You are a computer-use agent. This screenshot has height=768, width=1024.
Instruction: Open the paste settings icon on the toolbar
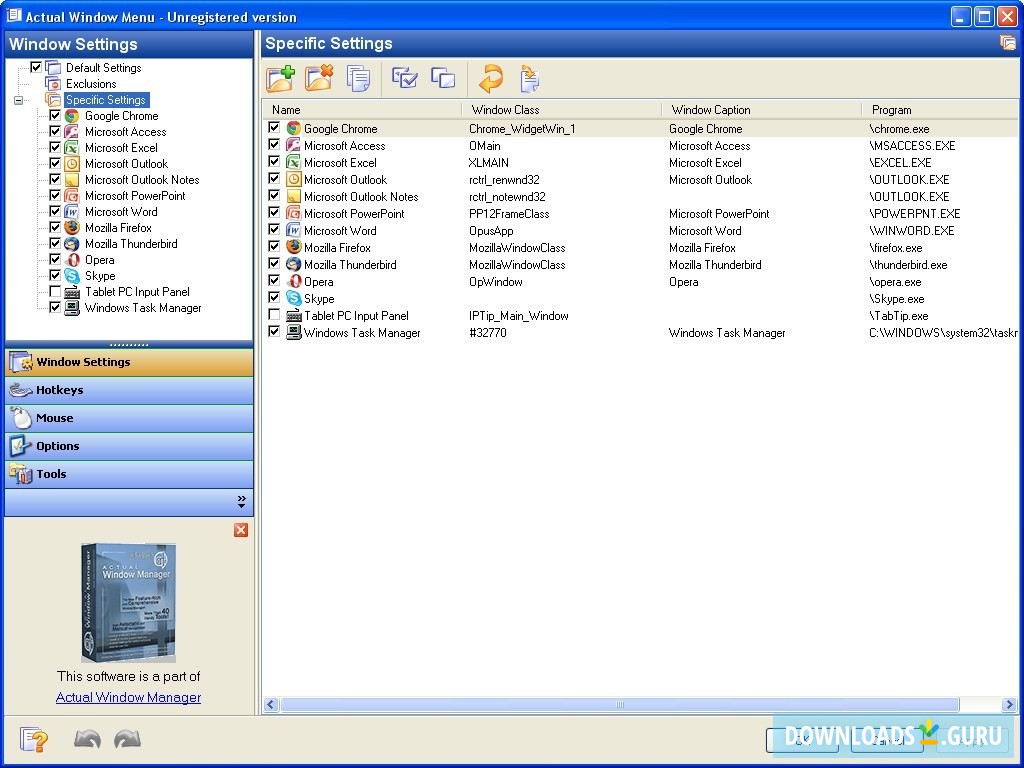click(x=528, y=79)
